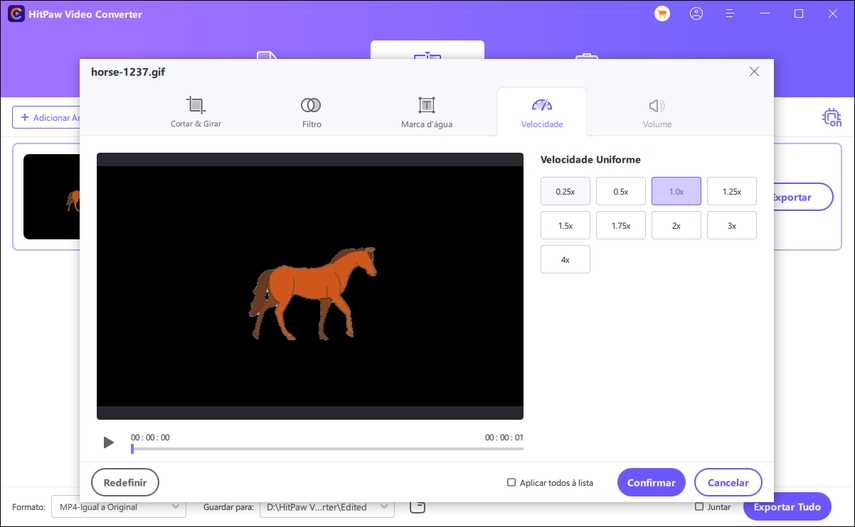Viewport: 855px width, 527px height.
Task: Choose the 1.0x speed option
Action: coord(676,191)
